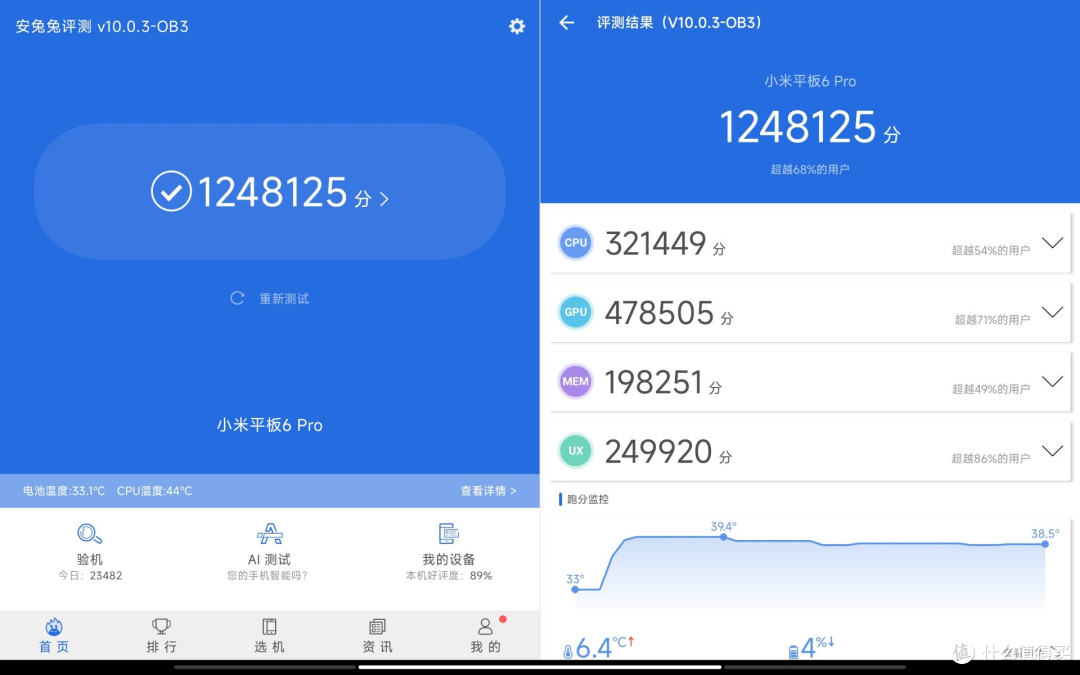This screenshot has width=1080, height=675.
Task: Tap the 评测结果 (V10.0.3-OB3) title
Action: [x=680, y=23]
